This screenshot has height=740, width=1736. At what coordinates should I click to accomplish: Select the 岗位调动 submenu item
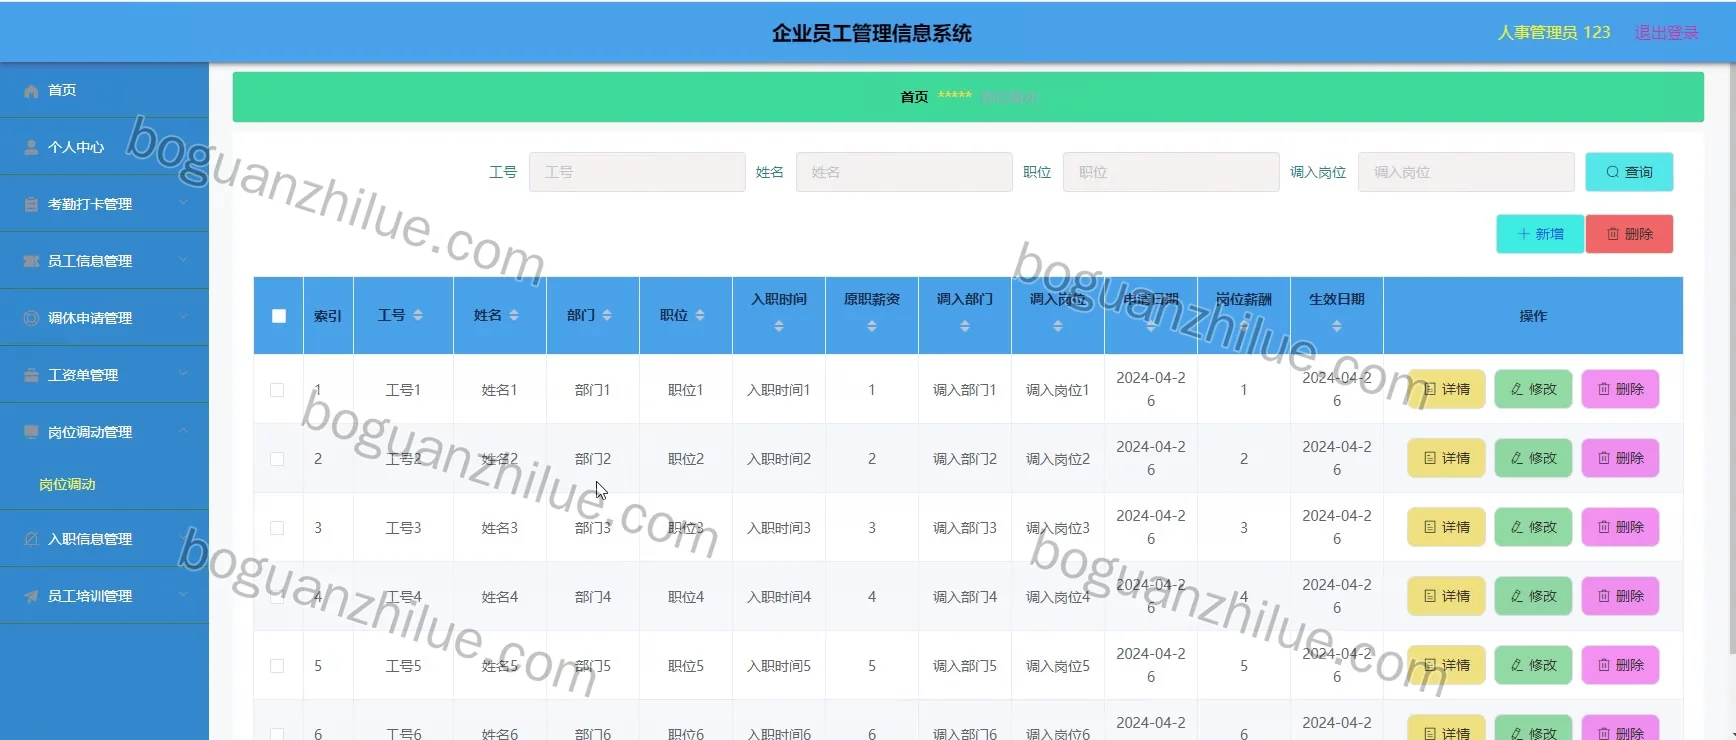pos(104,485)
